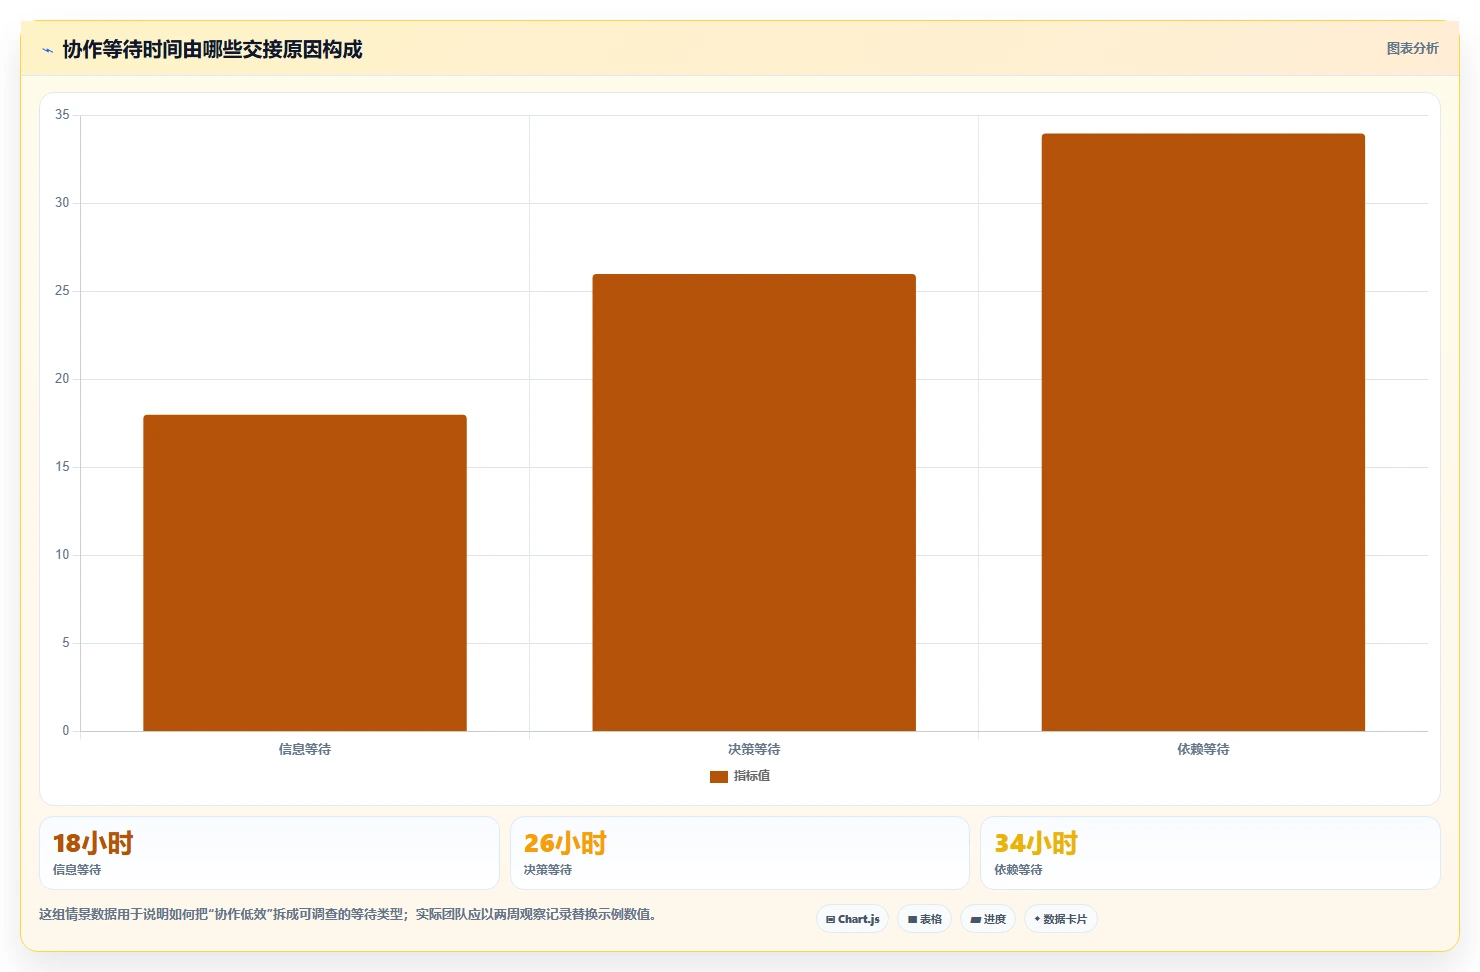The image size is (1480, 972).
Task: Click the title 协作等待时间由哪些交接原因构成
Action: [x=212, y=50]
